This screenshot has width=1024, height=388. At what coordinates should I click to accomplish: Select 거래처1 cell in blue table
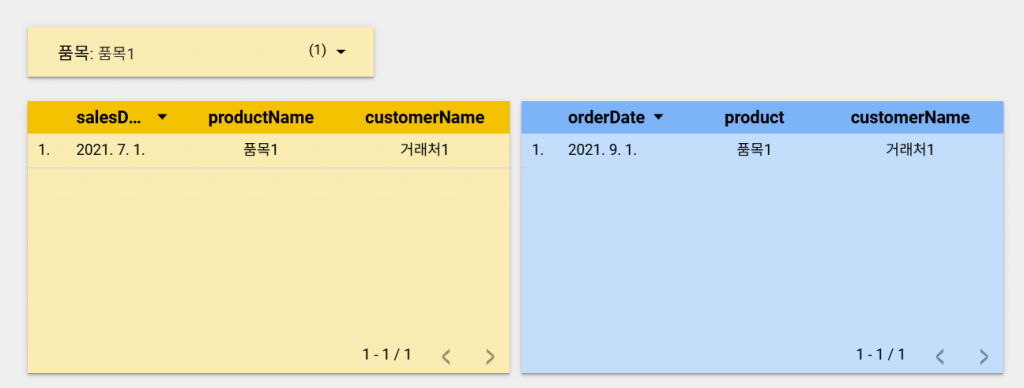coord(910,150)
